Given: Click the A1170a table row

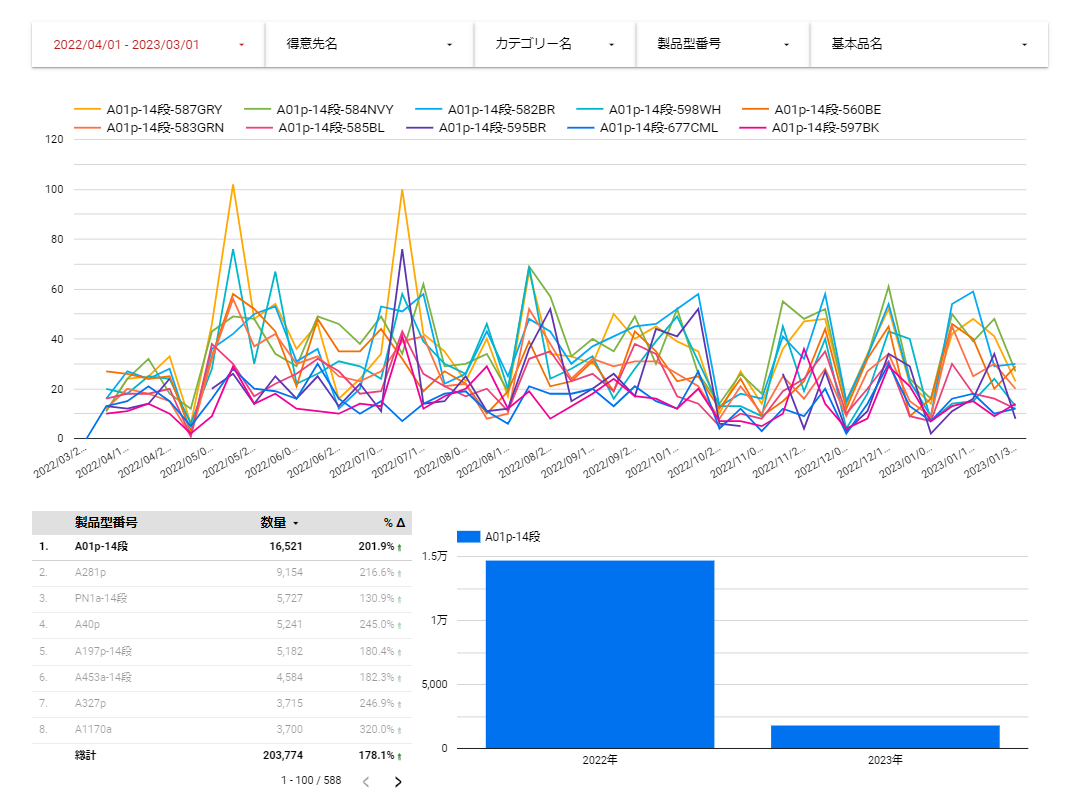Looking at the screenshot, I should point(221,728).
